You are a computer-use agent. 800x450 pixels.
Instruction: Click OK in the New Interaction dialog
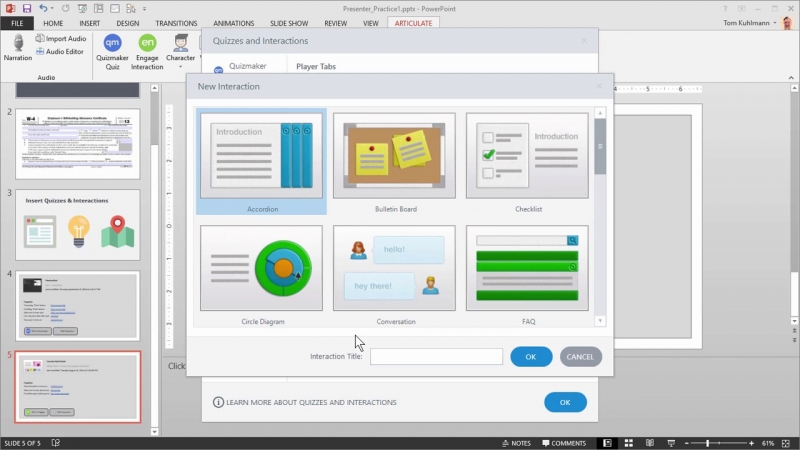click(531, 357)
